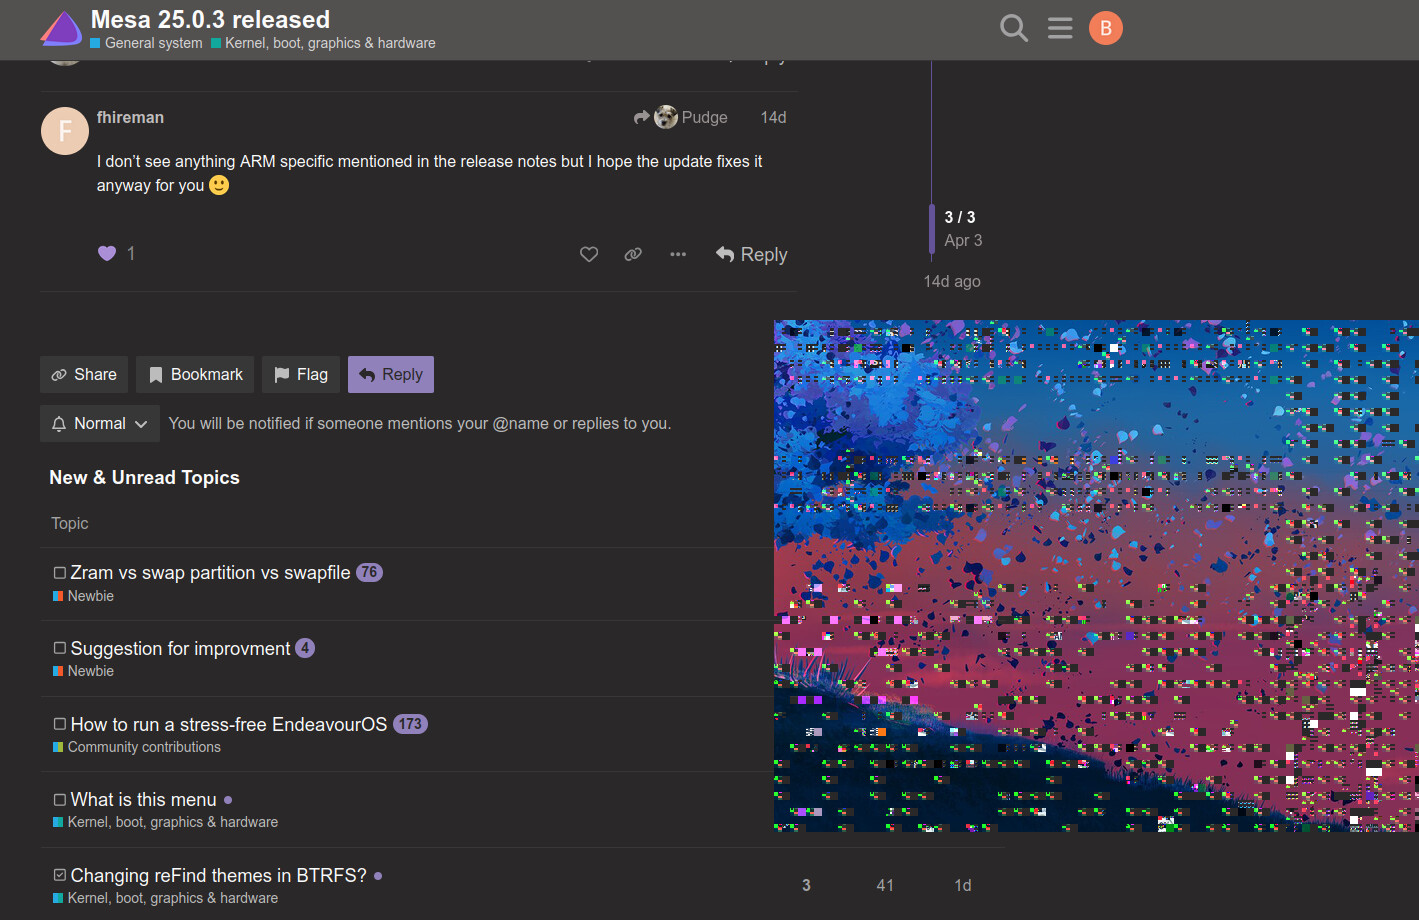Show more actions ellipsis on post
The height and width of the screenshot is (920, 1419).
pyautogui.click(x=678, y=254)
